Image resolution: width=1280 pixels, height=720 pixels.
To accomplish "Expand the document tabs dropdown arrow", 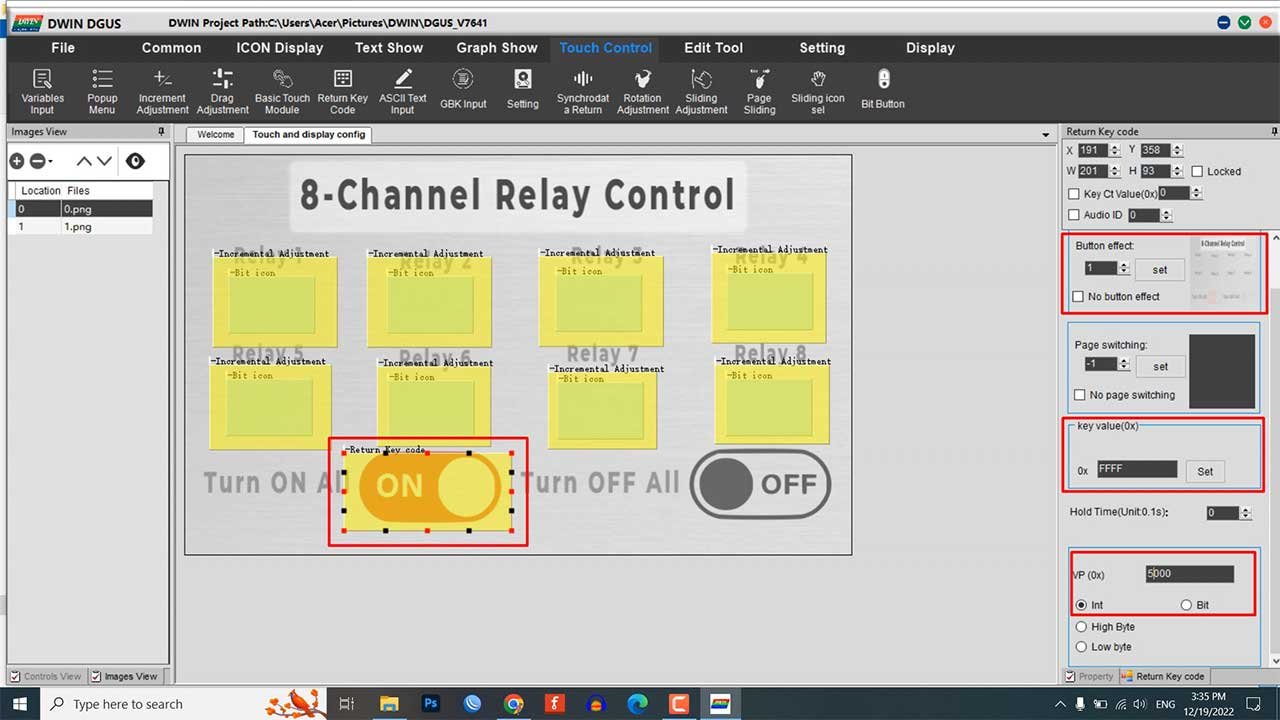I will 1046,135.
